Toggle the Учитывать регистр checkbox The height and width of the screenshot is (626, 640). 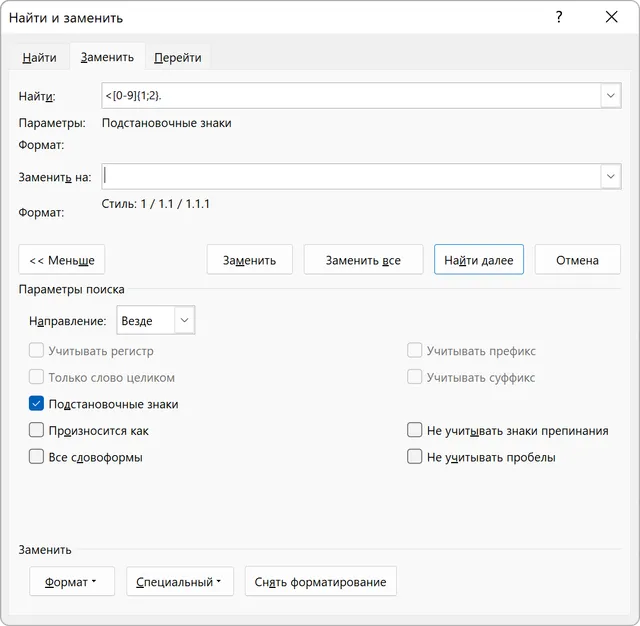(x=36, y=351)
